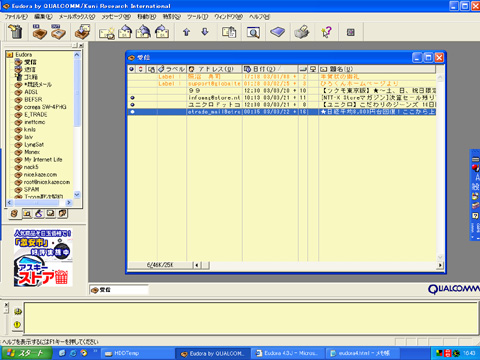Viewport: 480px width, 360px height.
Task: Open the Out mailbox toolbar icon
Action: (x=58, y=32)
